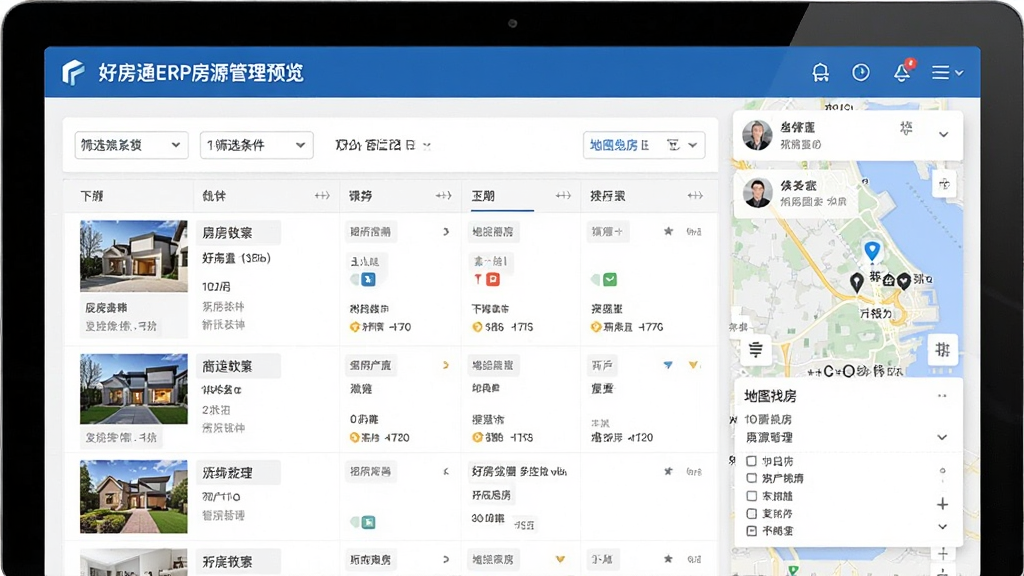Click second row's orange coin icon in 玉期 column

coord(477,438)
